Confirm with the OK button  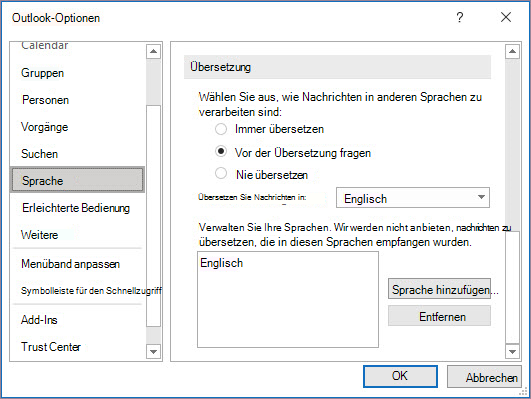tap(400, 376)
